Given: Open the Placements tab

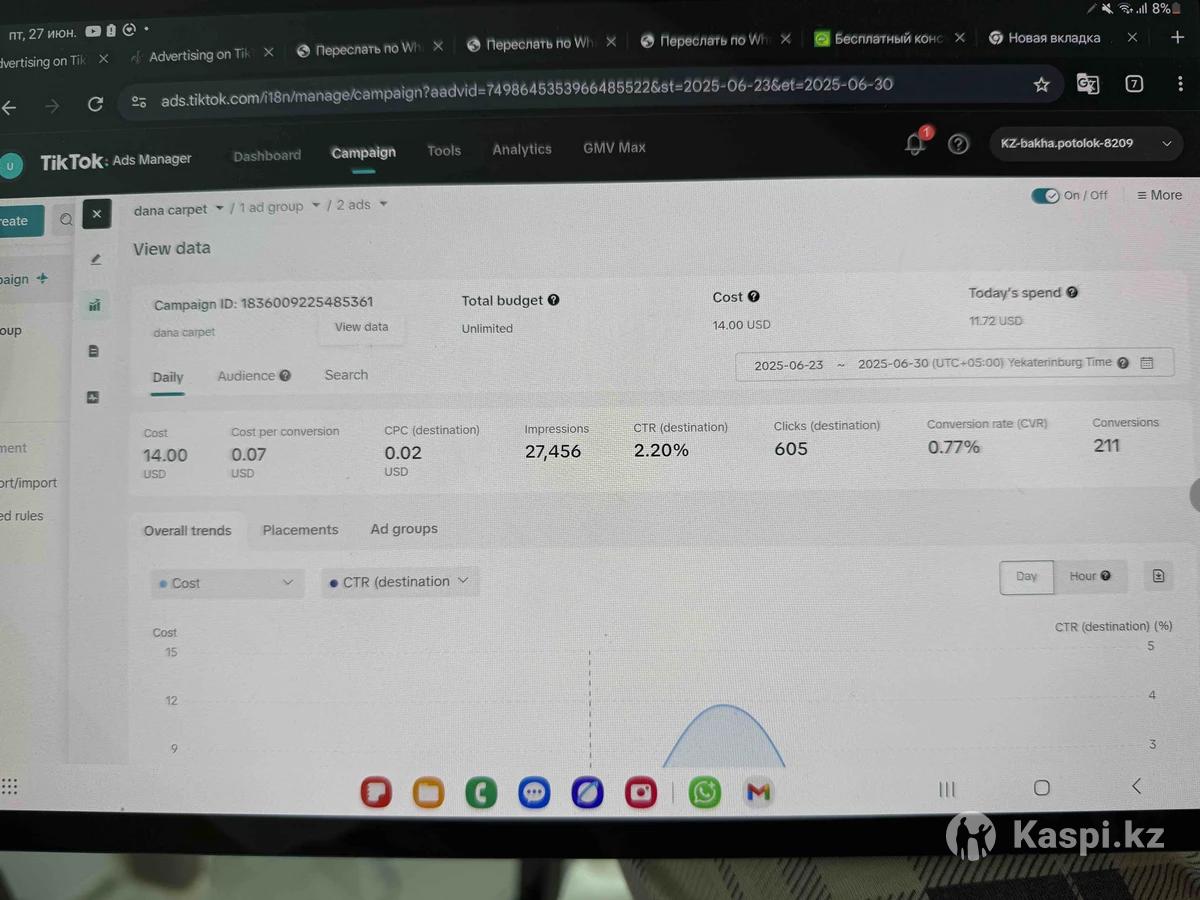Looking at the screenshot, I should coord(300,530).
